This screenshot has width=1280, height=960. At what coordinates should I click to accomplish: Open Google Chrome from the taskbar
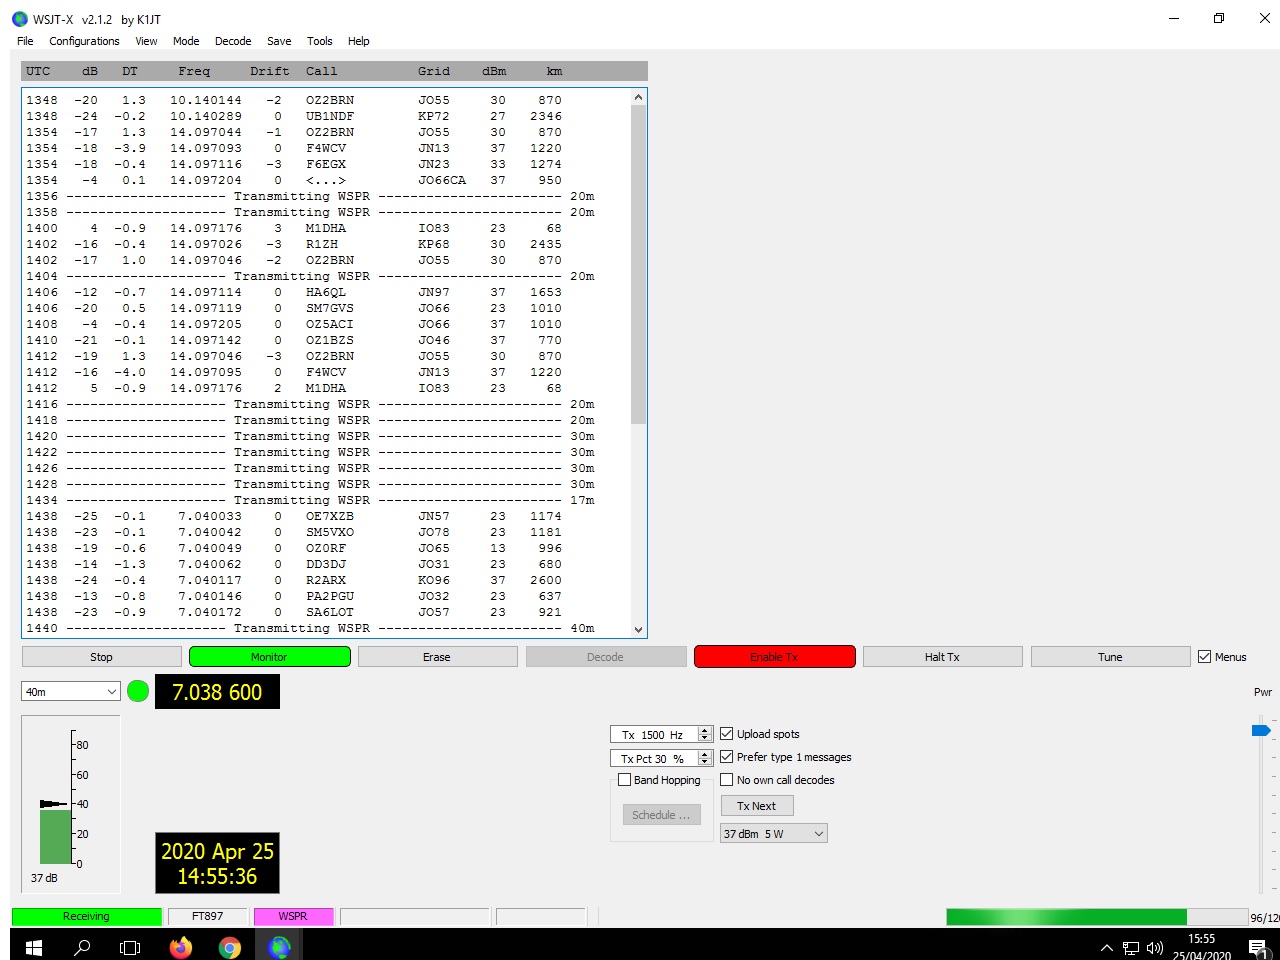[x=230, y=947]
